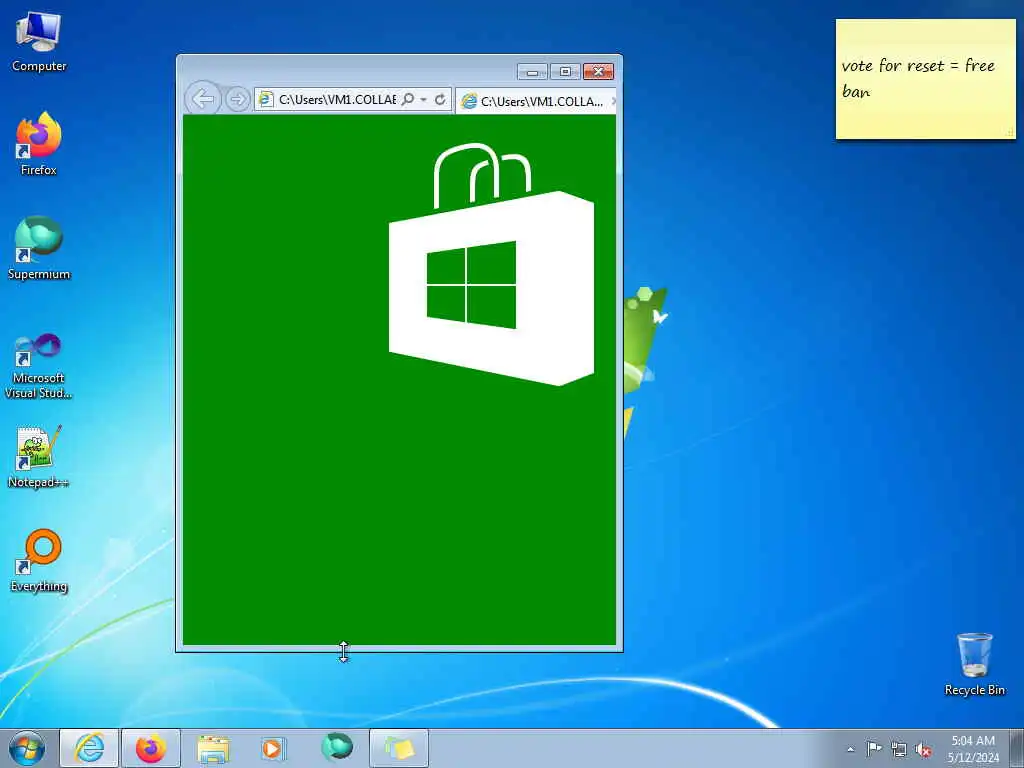Maximize the Internet Explorer window
Image resolution: width=1024 pixels, height=768 pixels.
point(565,71)
